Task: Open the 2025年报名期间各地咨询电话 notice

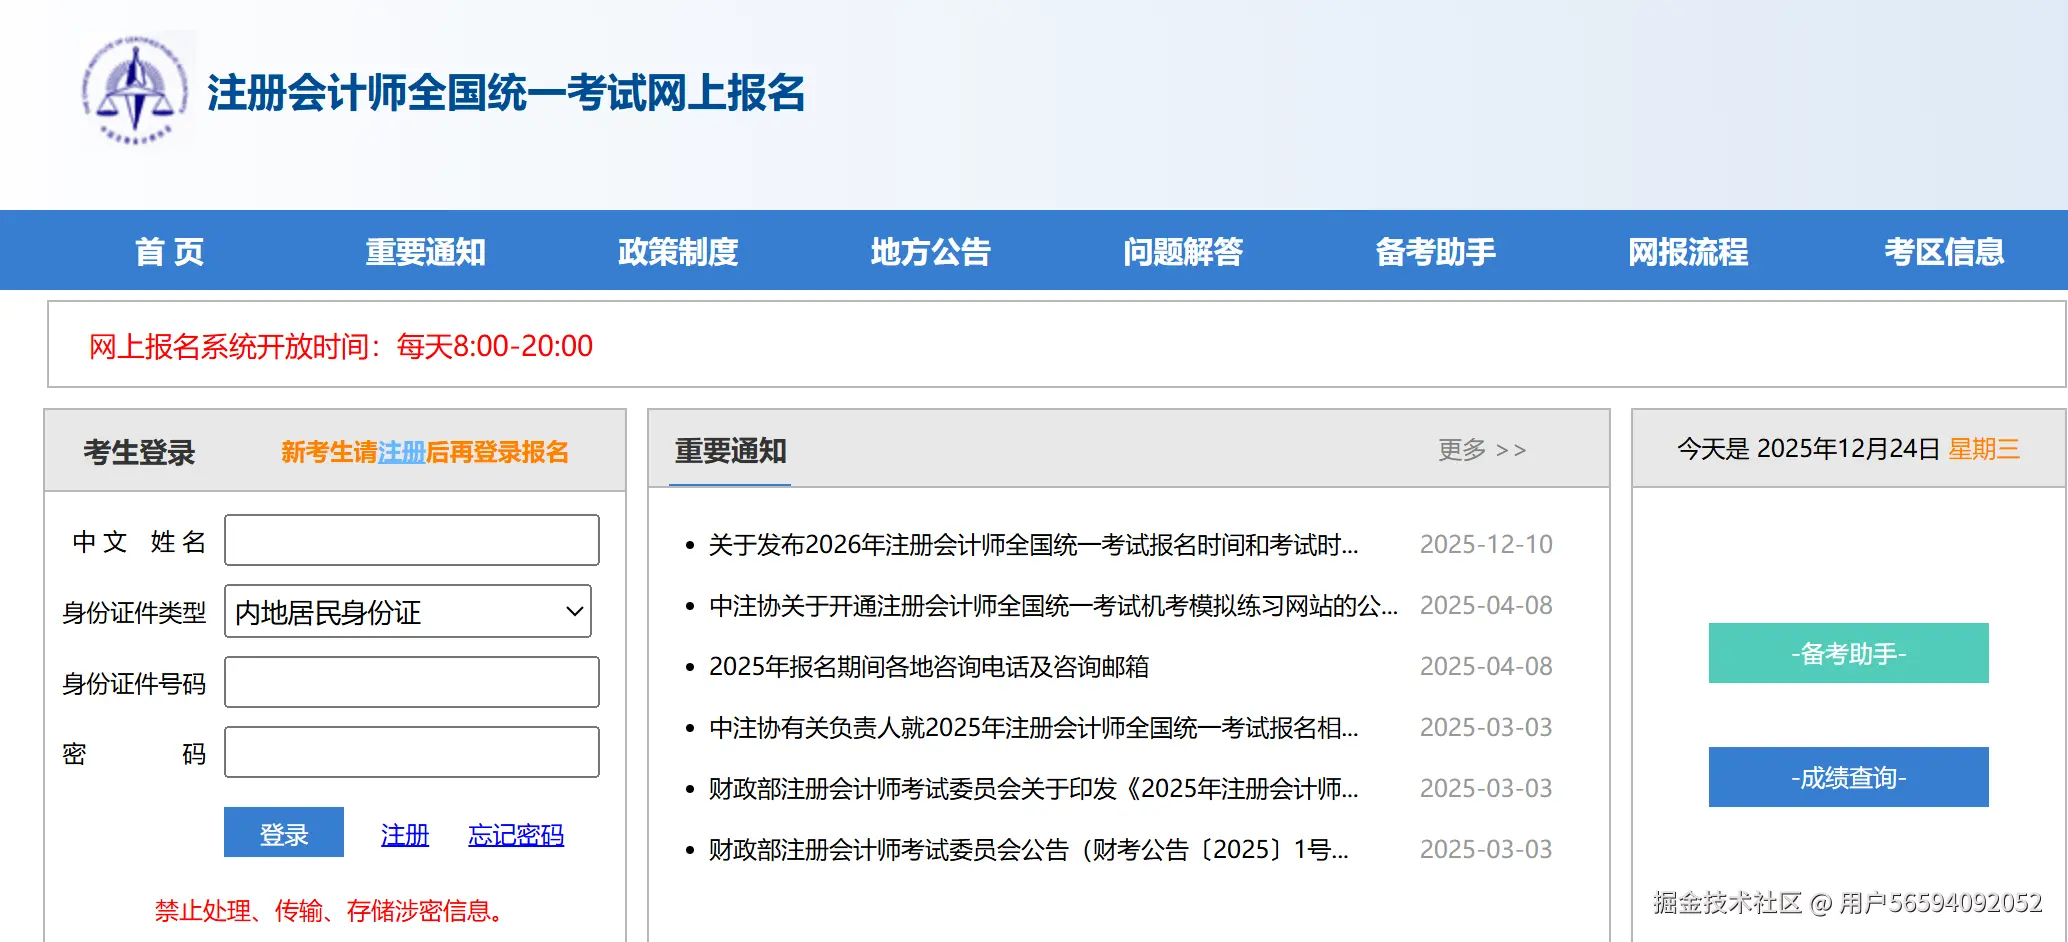Action: tap(928, 667)
